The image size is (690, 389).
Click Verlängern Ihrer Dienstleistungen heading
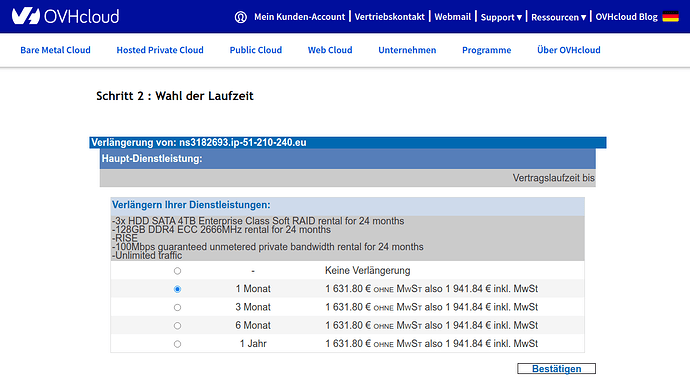191,205
